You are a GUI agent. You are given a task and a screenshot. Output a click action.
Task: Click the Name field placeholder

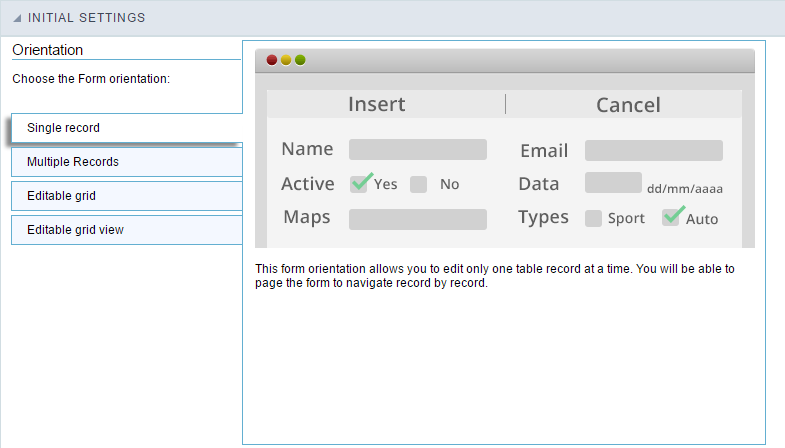(x=417, y=150)
